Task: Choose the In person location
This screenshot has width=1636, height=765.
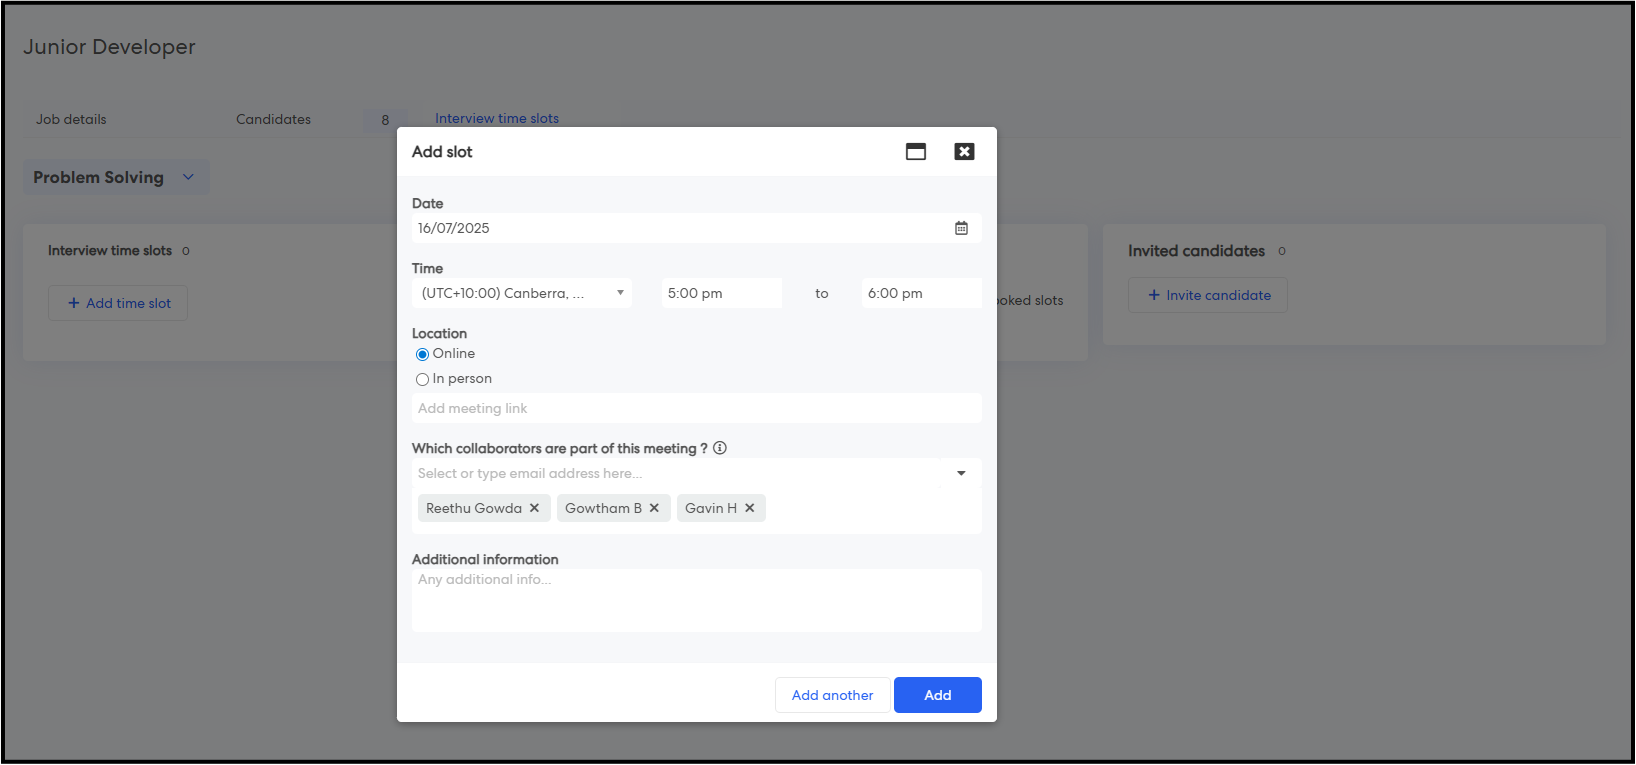Action: (422, 379)
